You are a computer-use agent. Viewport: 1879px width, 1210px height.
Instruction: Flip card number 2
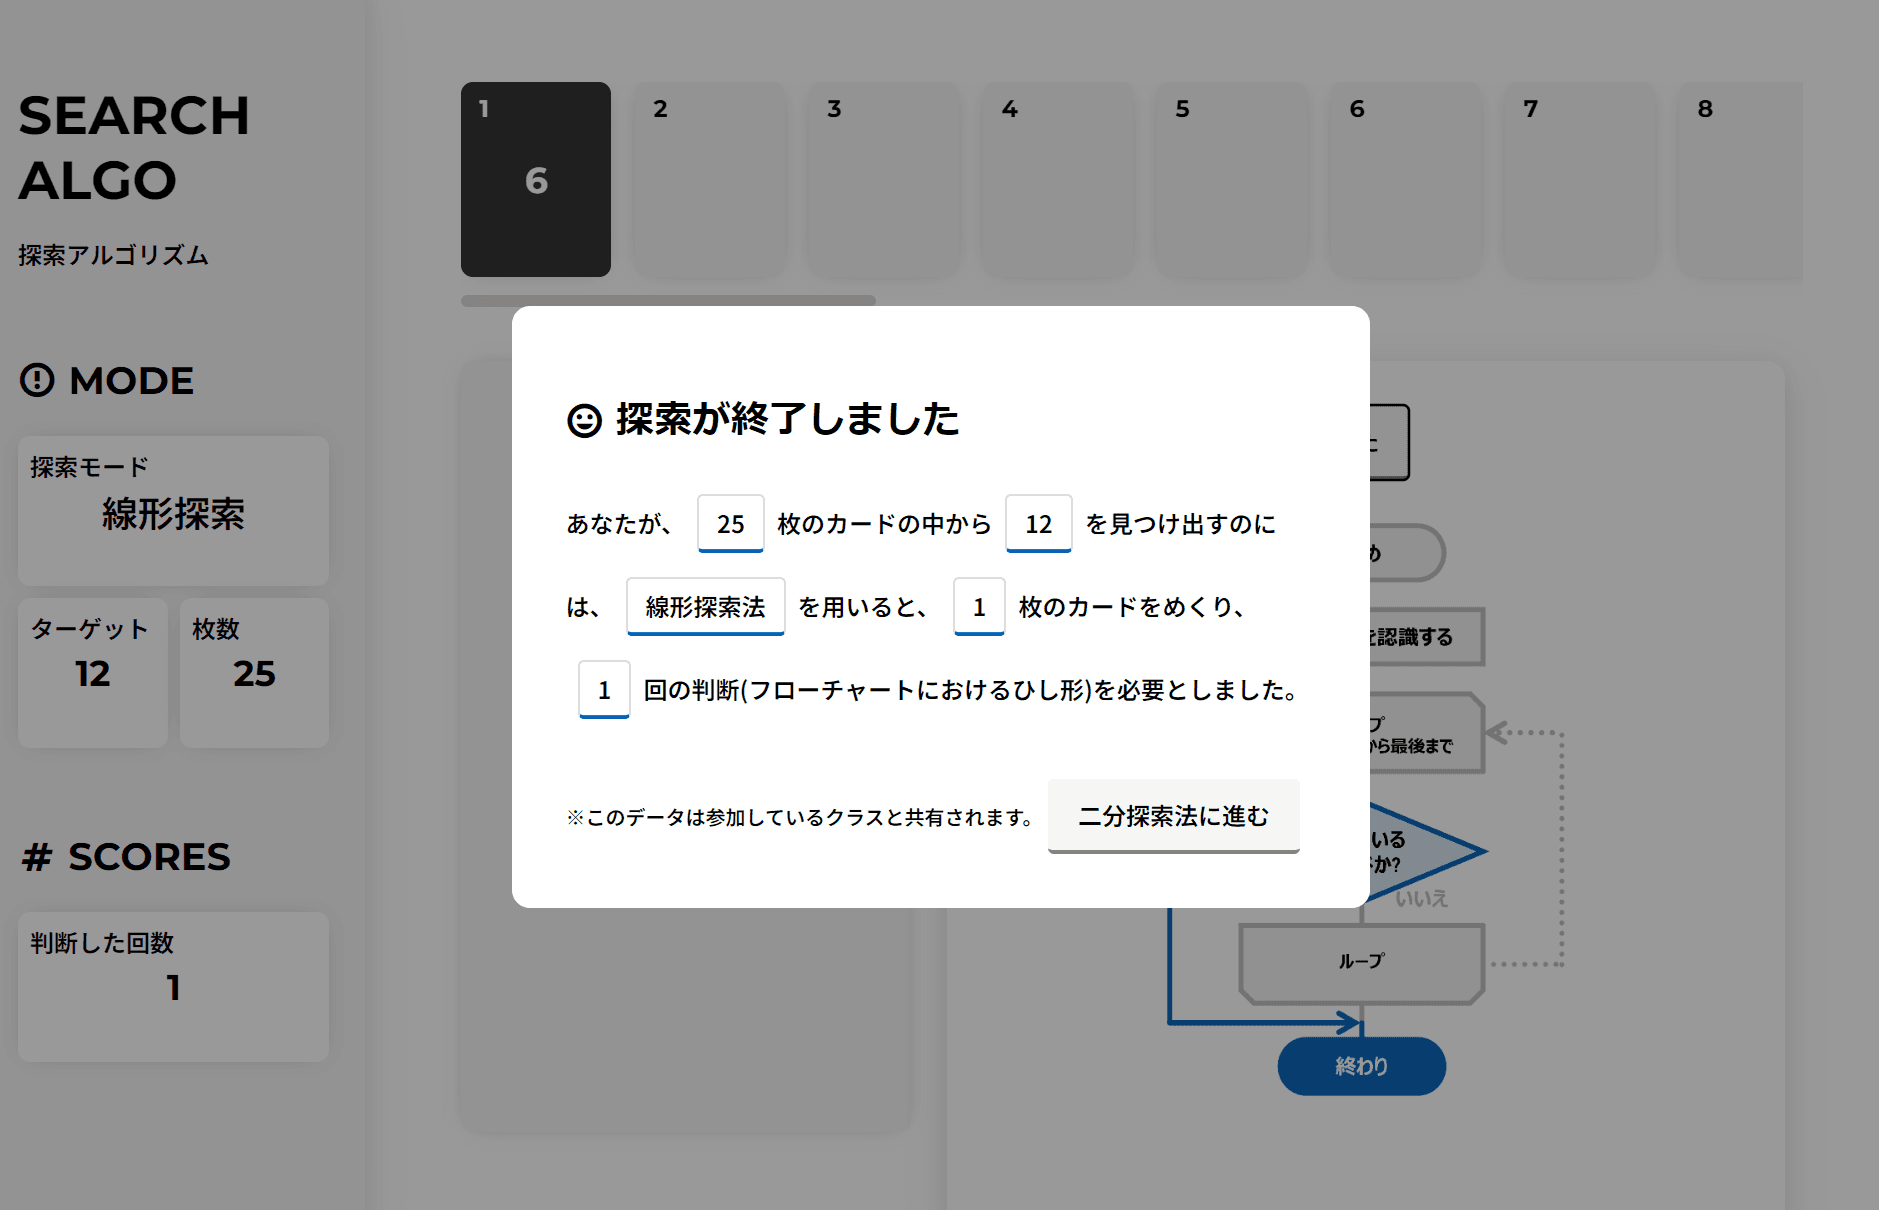point(709,180)
